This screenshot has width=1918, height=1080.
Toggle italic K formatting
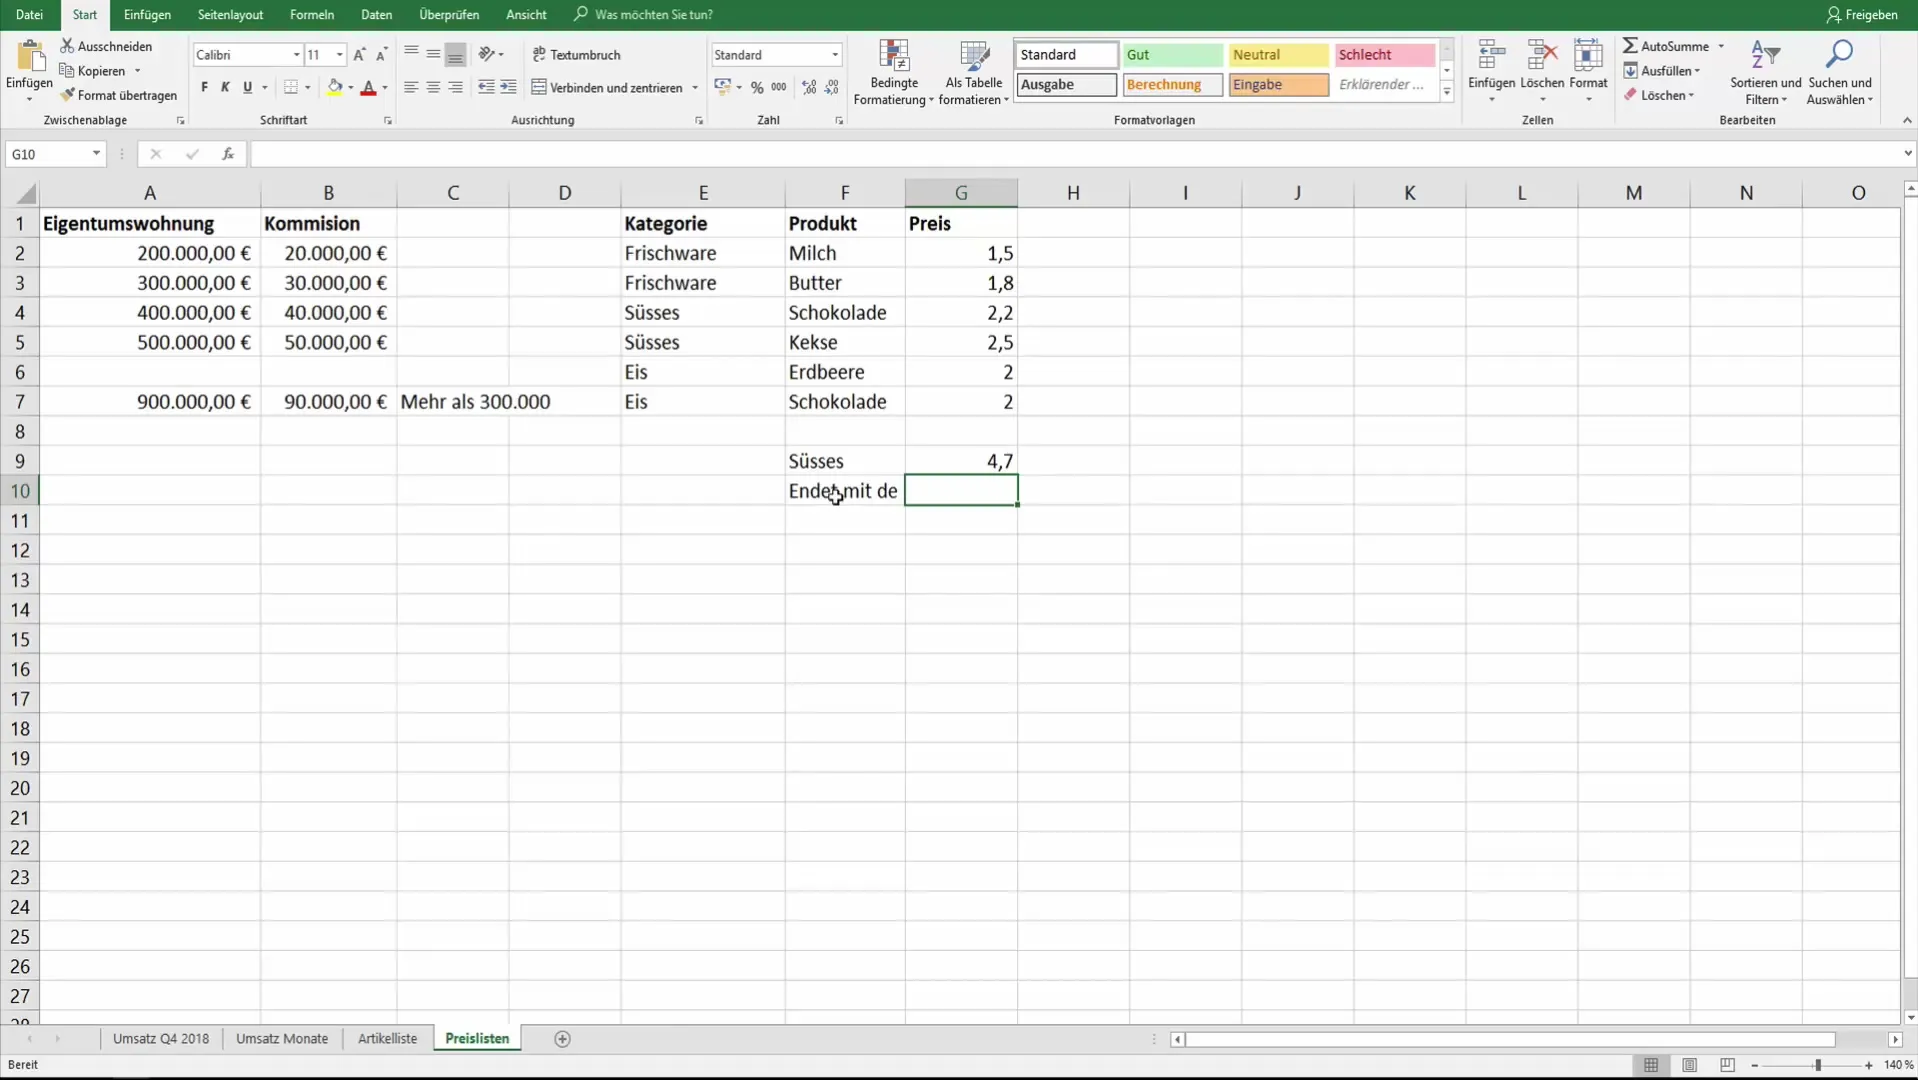[225, 88]
